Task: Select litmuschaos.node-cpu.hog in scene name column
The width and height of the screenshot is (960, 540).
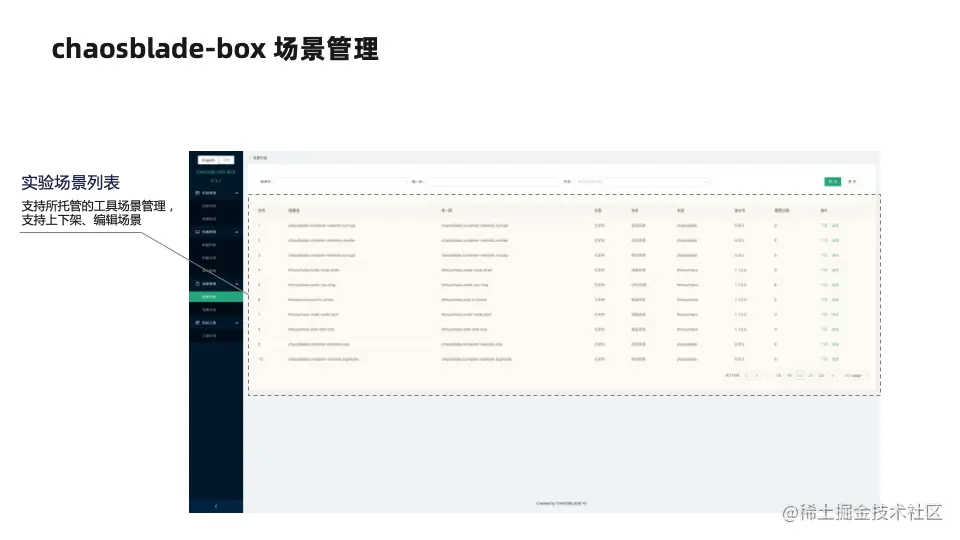Action: (312, 285)
